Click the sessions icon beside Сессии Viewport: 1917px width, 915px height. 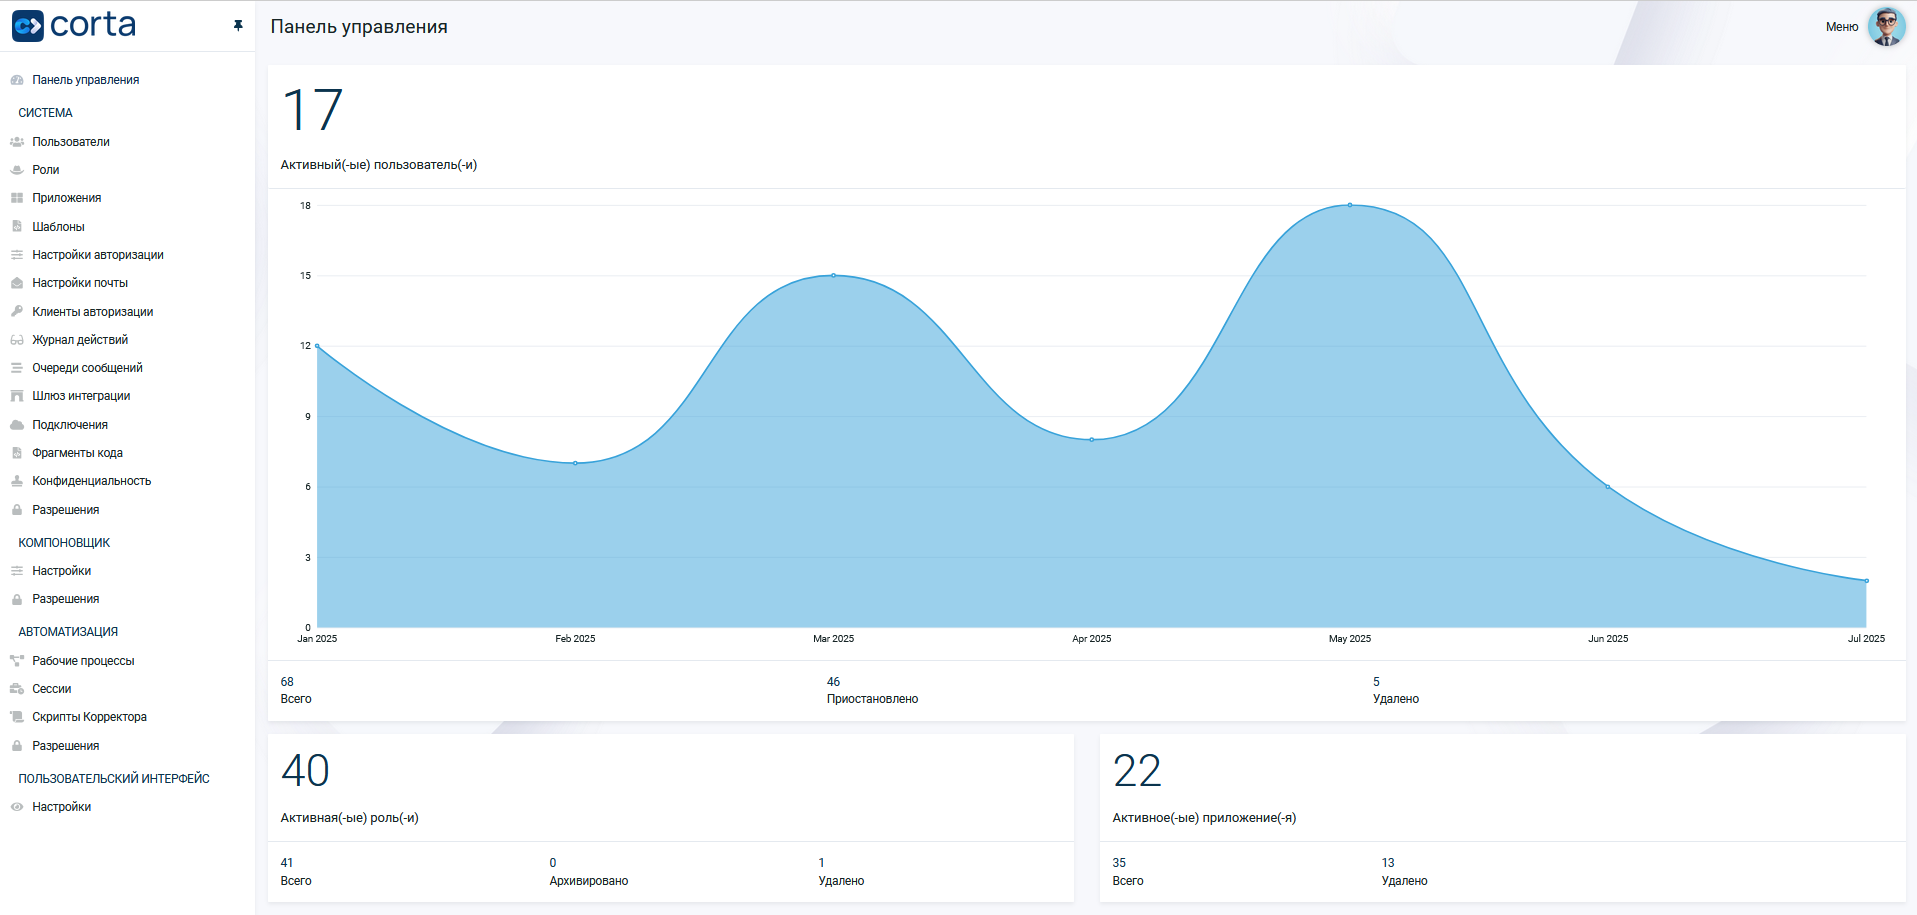(17, 689)
